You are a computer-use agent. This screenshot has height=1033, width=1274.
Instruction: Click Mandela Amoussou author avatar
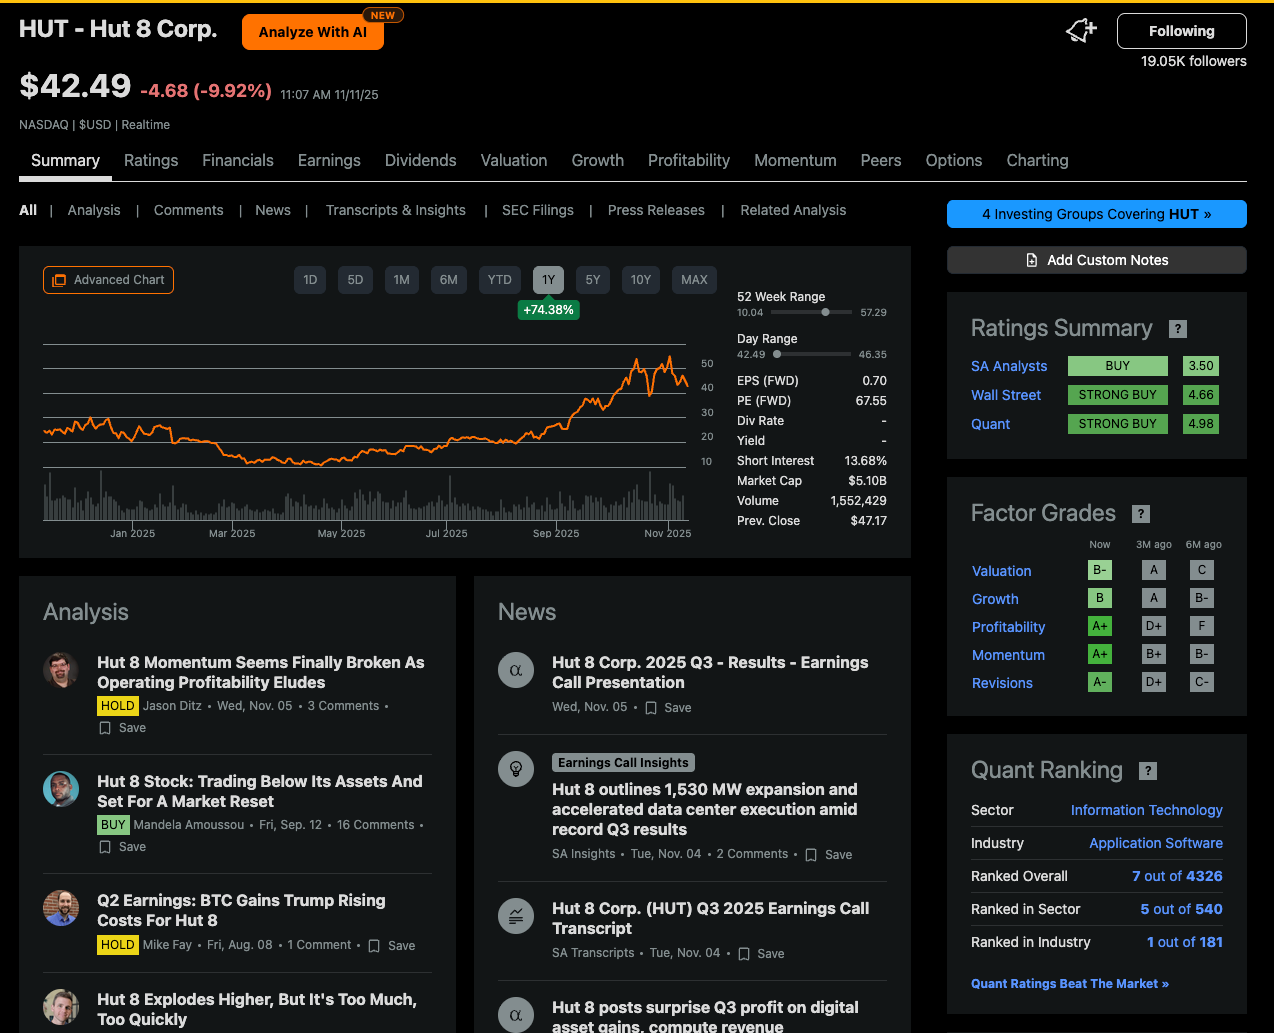point(61,789)
